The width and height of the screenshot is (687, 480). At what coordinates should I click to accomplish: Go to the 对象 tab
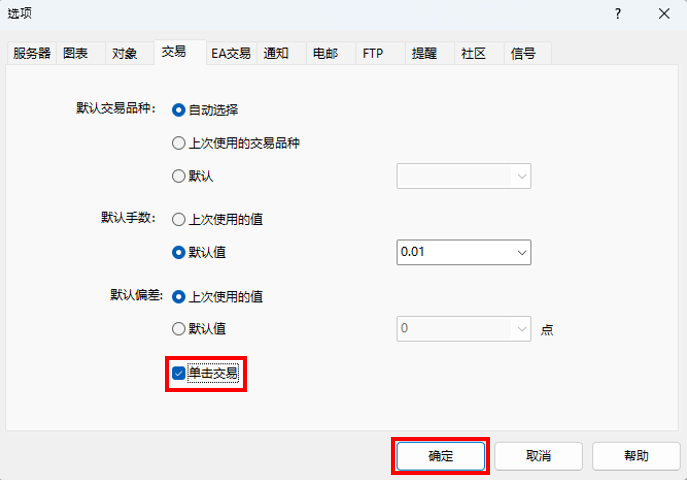tap(125, 54)
